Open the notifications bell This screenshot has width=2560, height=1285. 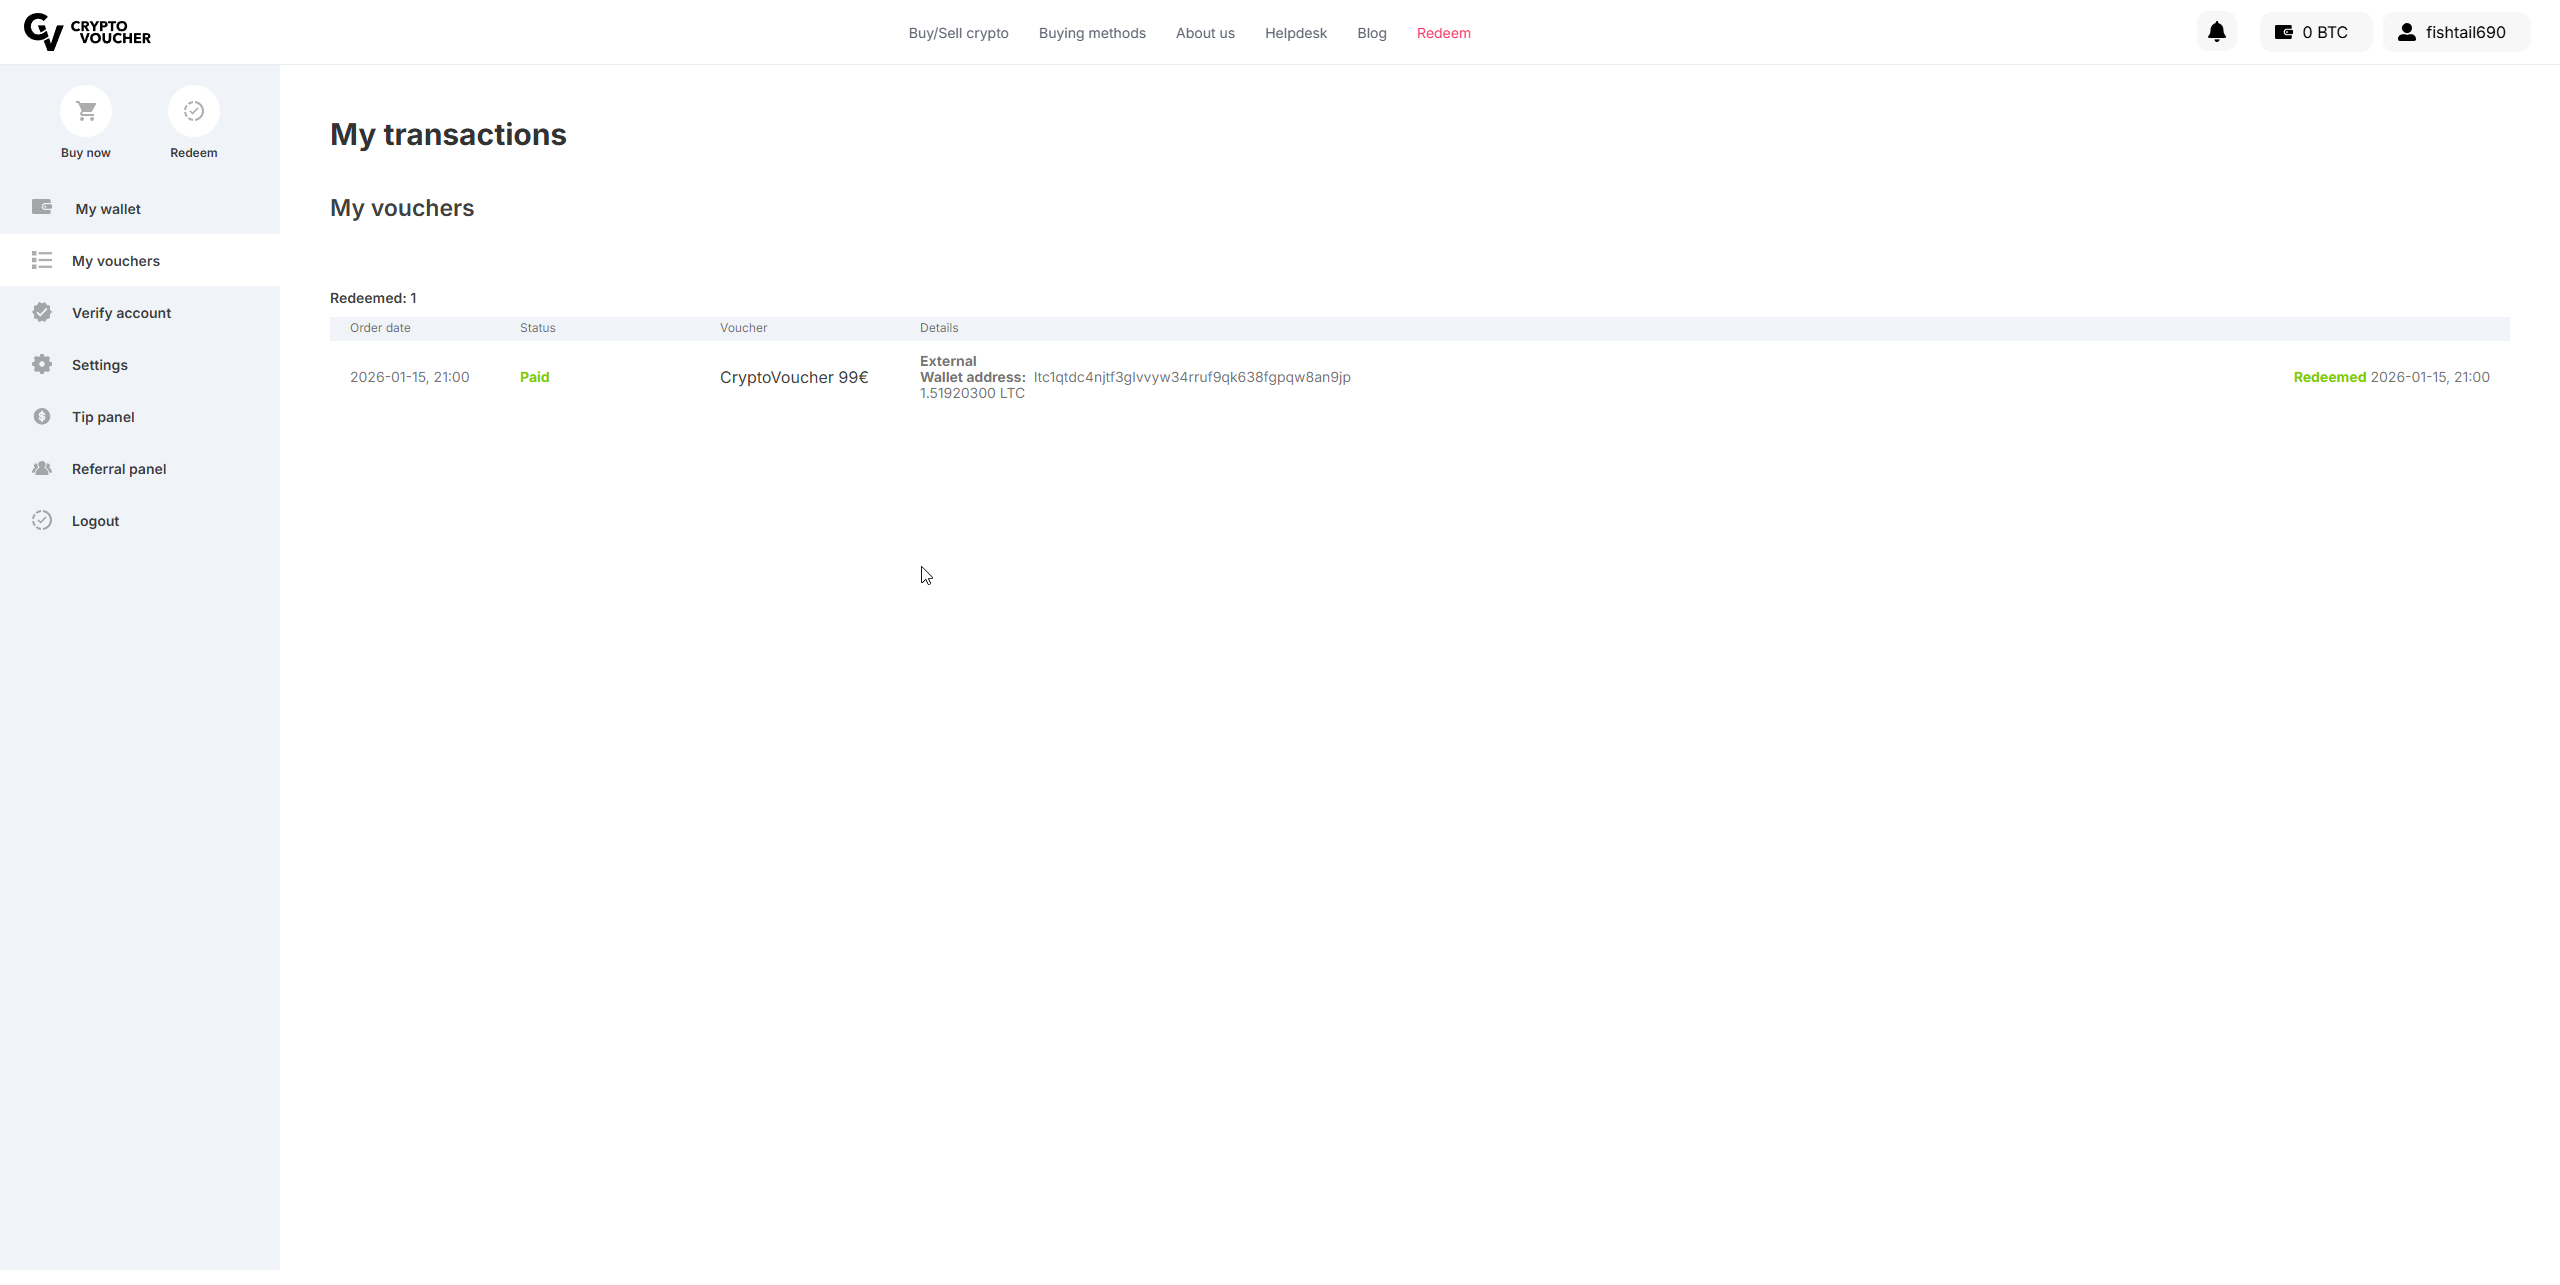[x=2216, y=32]
